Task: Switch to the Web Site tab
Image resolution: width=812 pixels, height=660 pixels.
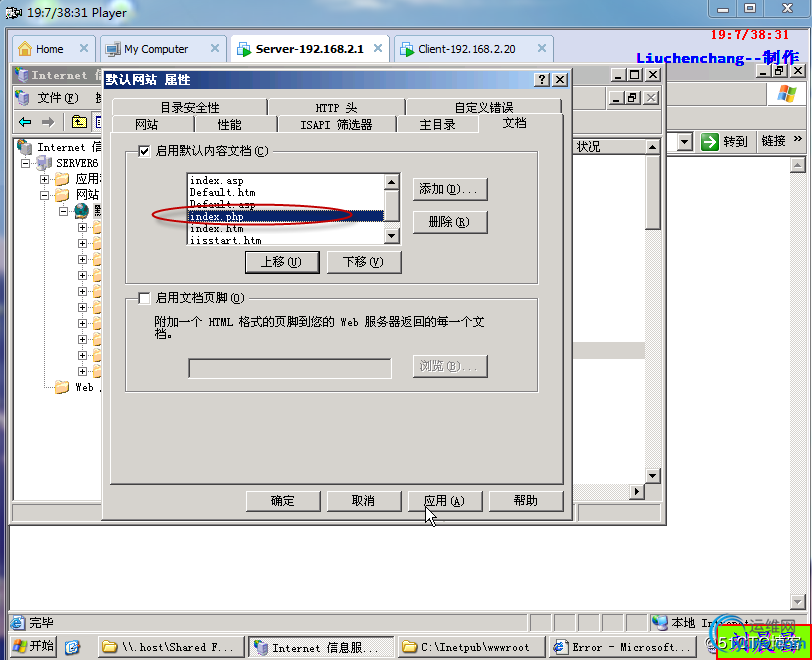Action: 147,124
